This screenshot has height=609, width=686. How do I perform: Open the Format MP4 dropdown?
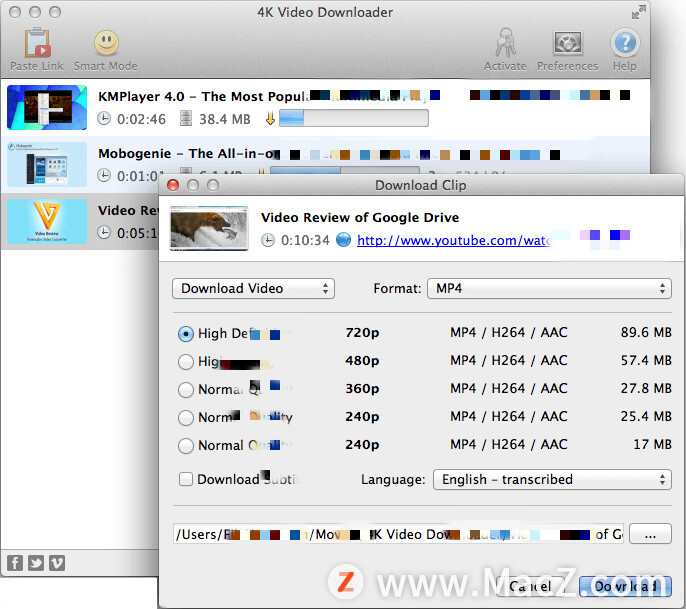(x=549, y=289)
